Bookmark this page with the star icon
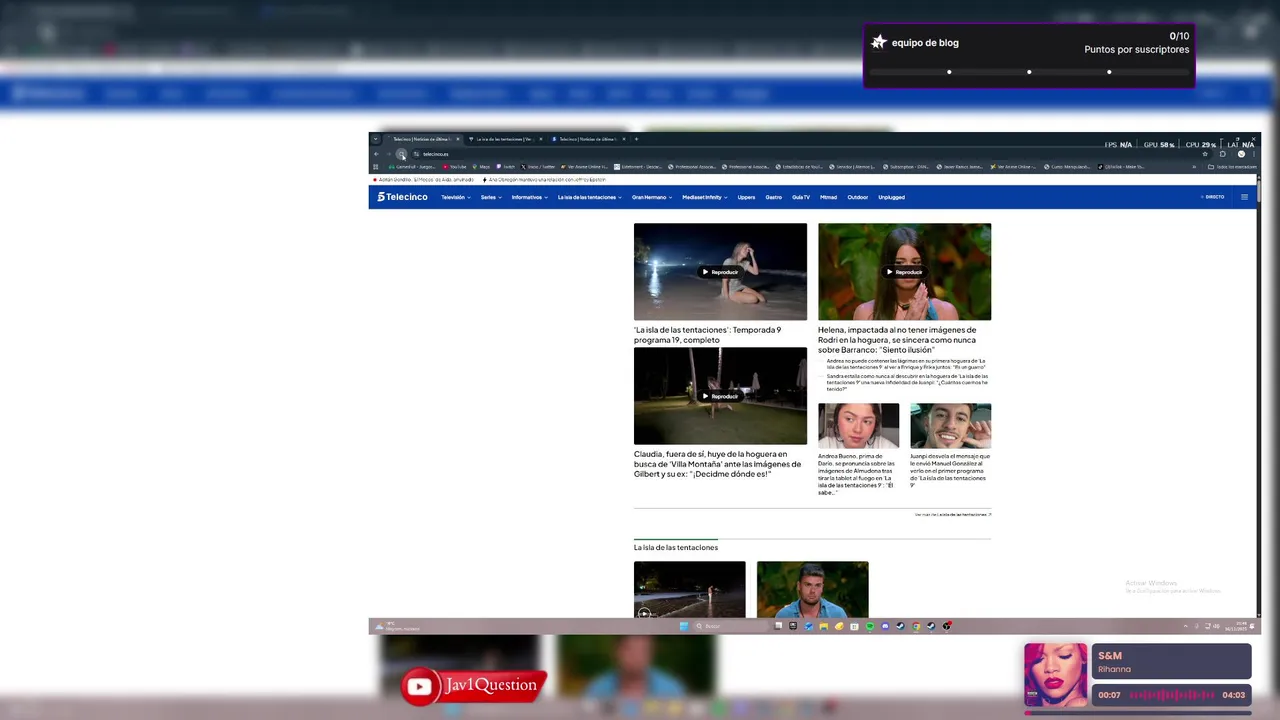 [x=1205, y=154]
